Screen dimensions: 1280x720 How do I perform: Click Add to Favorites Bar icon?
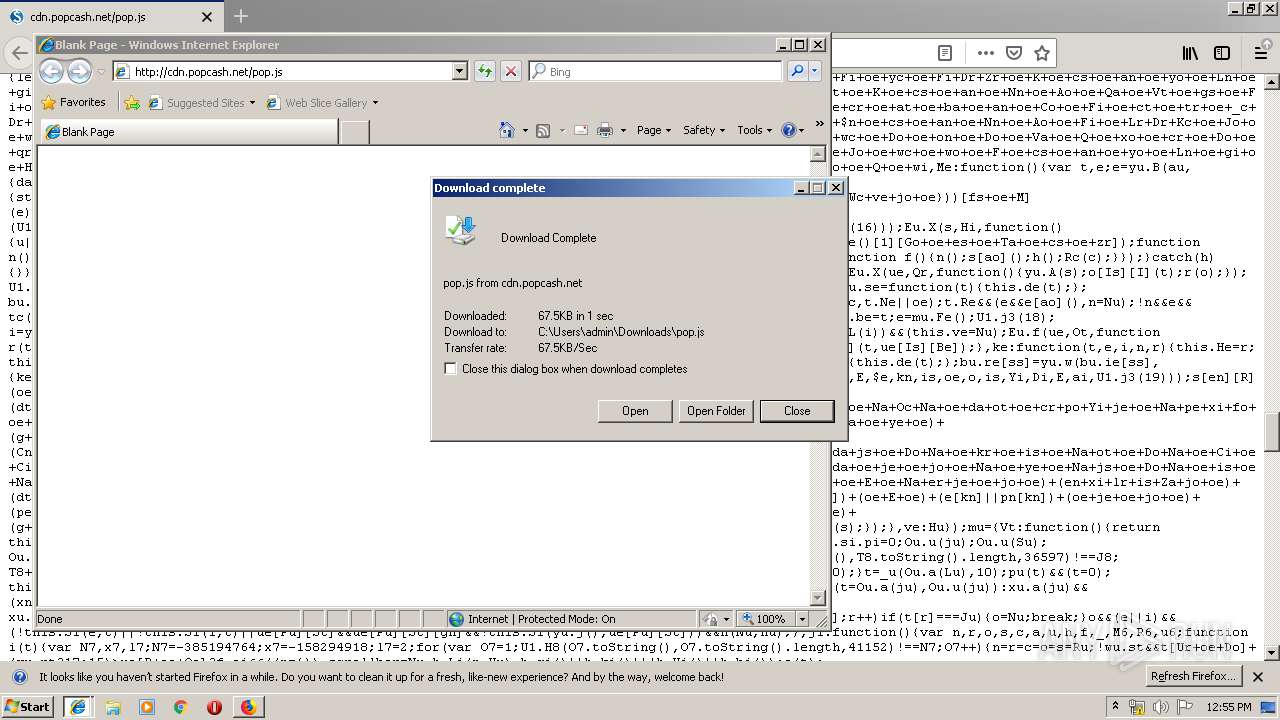pyautogui.click(x=132, y=102)
